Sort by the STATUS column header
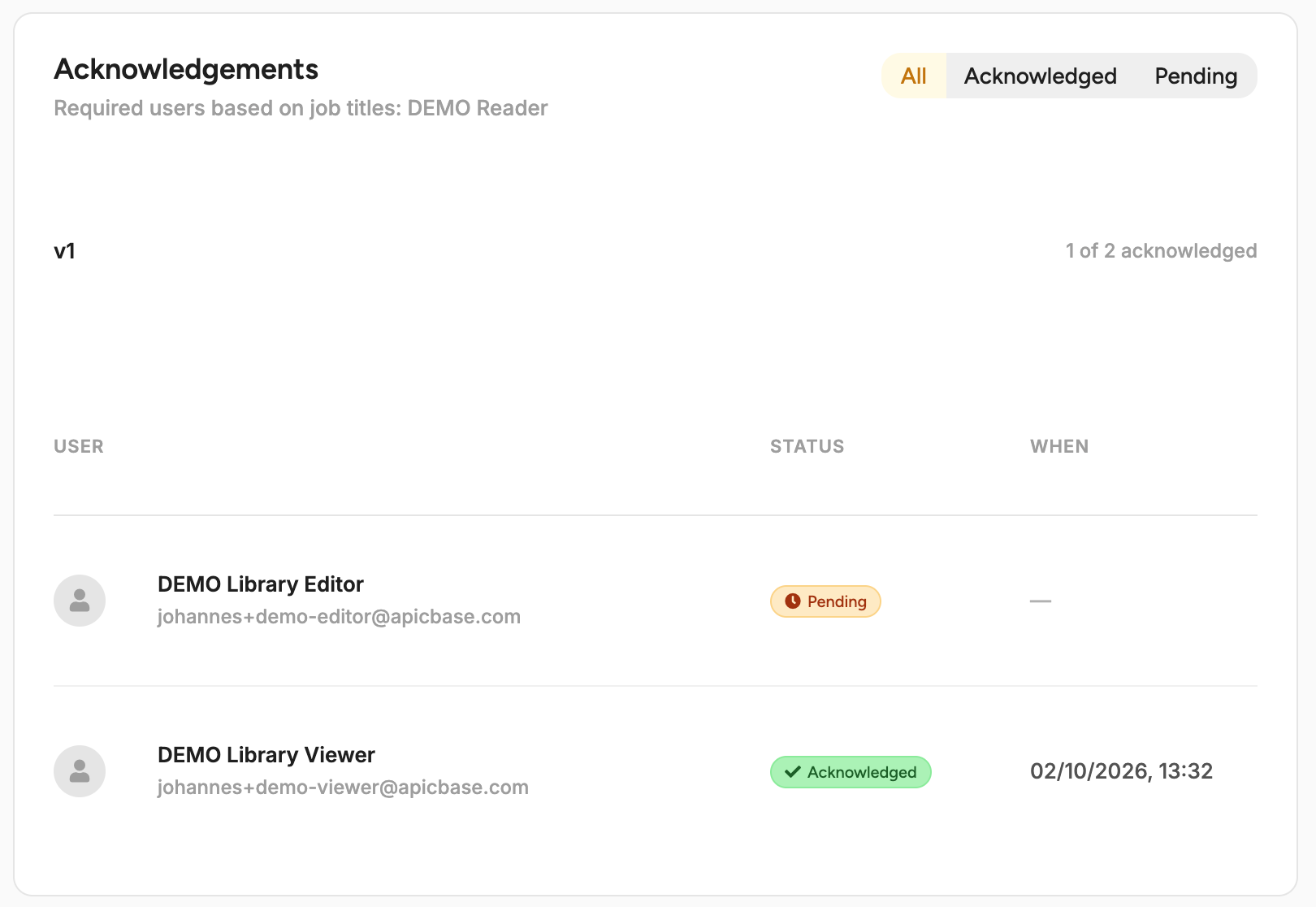 tap(807, 446)
